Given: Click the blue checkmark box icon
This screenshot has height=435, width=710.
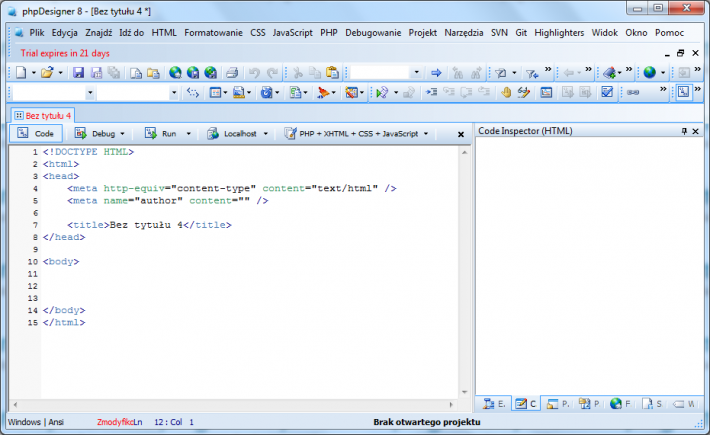Looking at the screenshot, I should click(x=607, y=92).
